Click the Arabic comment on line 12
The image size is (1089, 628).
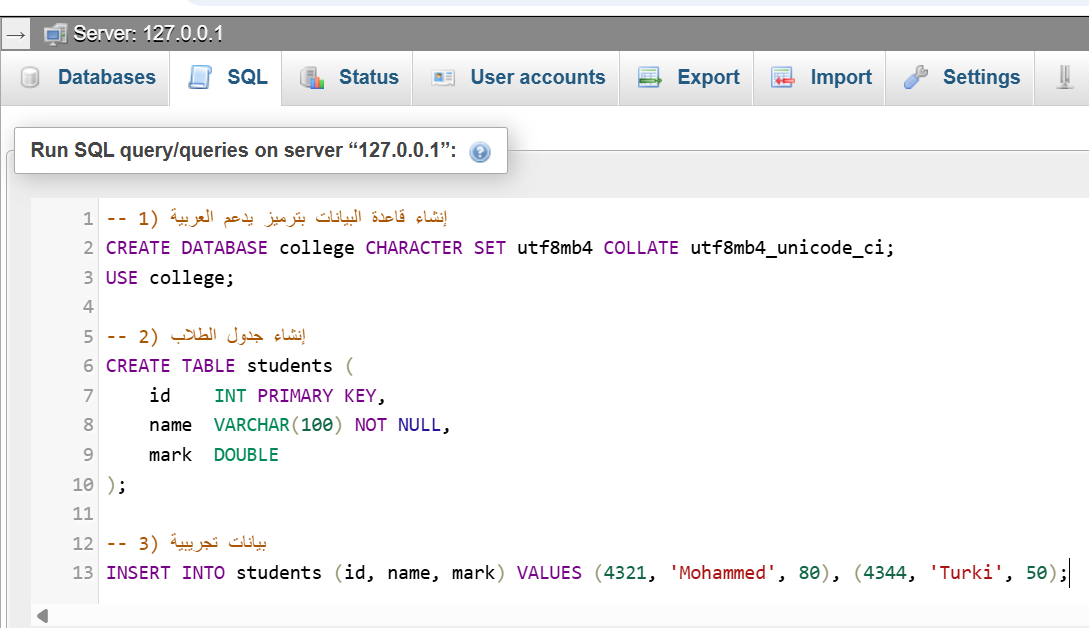click(186, 543)
